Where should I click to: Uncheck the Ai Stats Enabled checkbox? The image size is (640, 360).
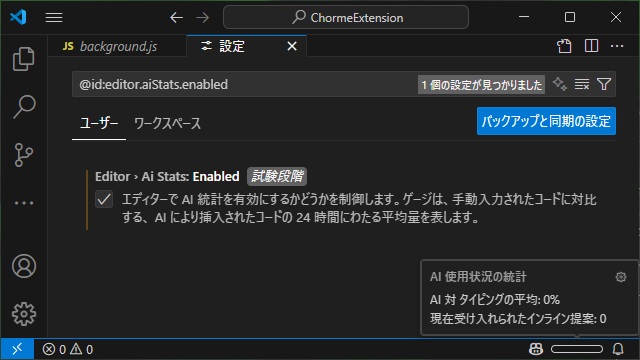pyautogui.click(x=104, y=199)
